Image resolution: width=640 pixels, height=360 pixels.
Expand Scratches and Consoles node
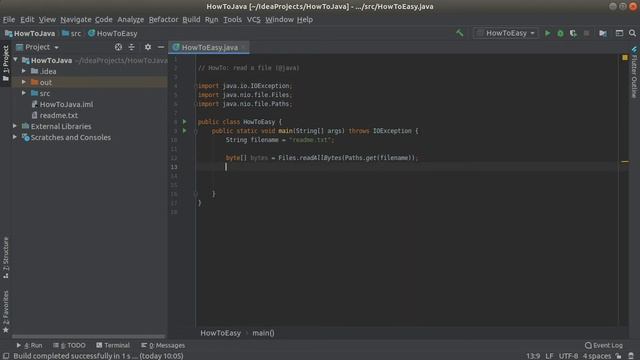pyautogui.click(x=15, y=137)
